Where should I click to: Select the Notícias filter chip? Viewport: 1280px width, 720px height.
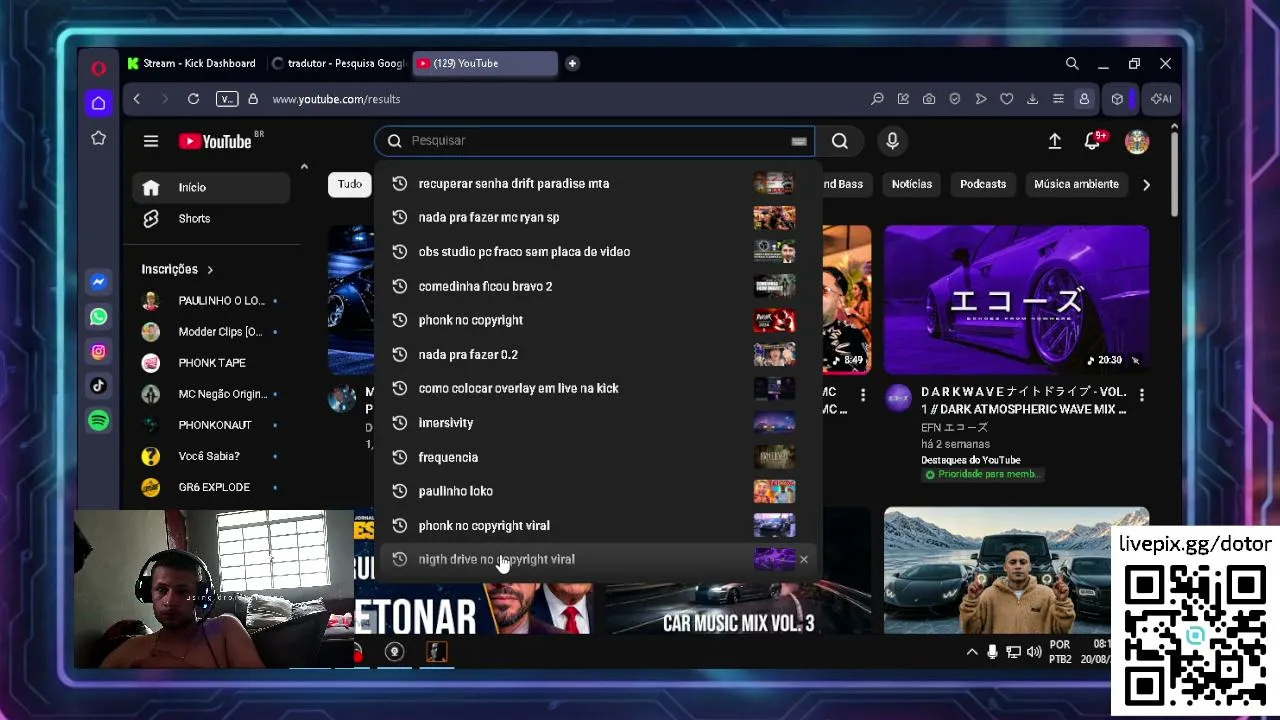point(912,184)
